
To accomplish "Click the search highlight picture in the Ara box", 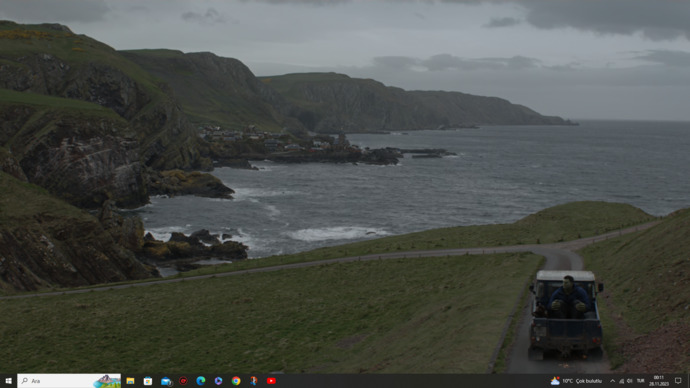I will coord(106,381).
